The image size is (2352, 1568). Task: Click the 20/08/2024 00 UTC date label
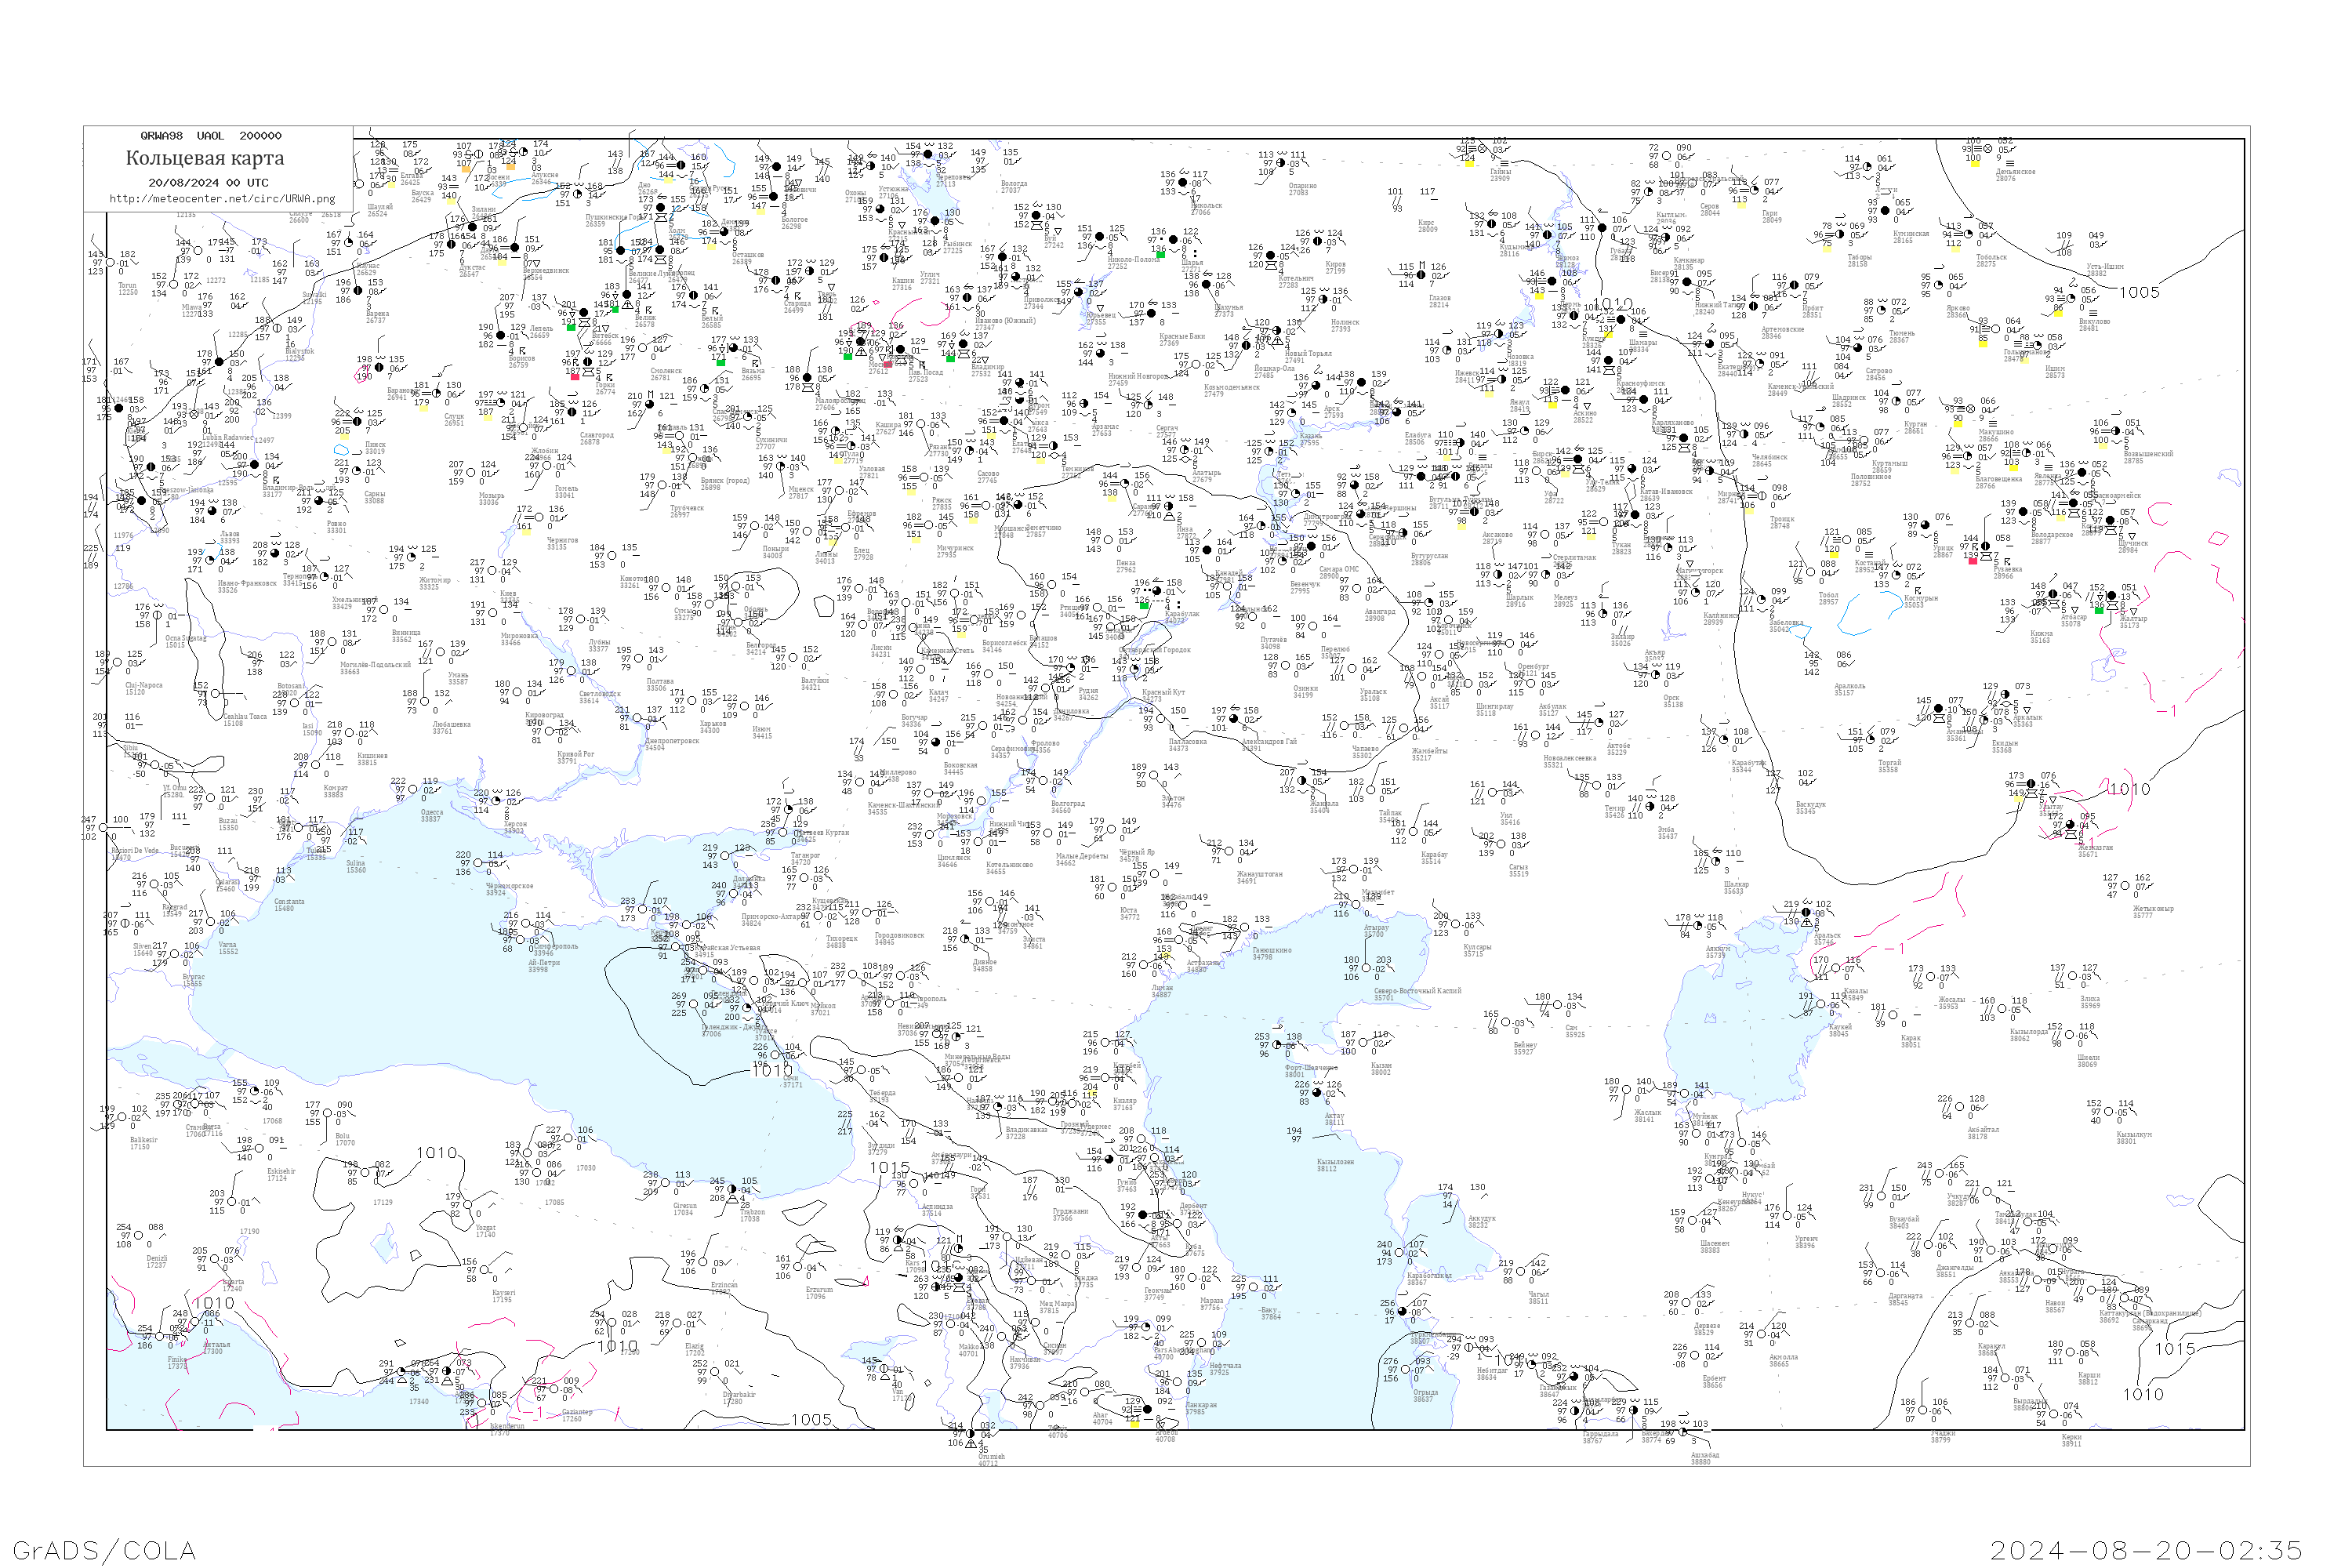[x=208, y=182]
